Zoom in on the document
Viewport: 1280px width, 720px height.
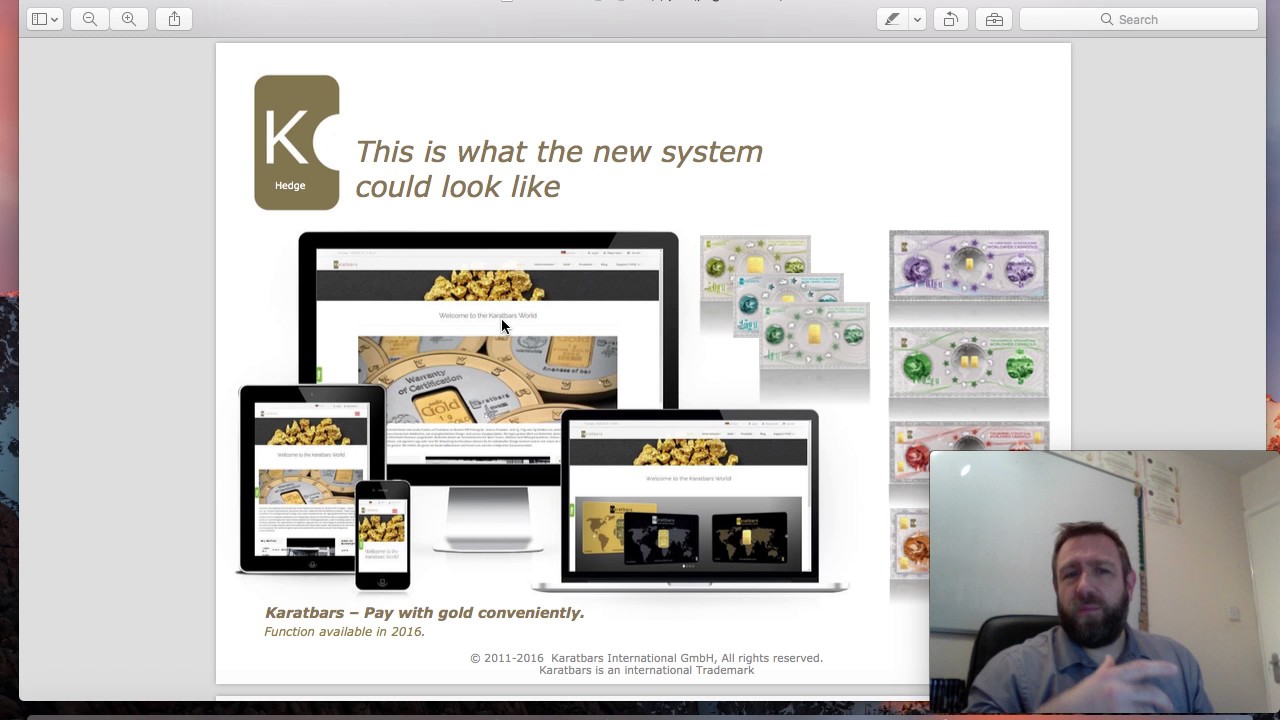[x=128, y=19]
